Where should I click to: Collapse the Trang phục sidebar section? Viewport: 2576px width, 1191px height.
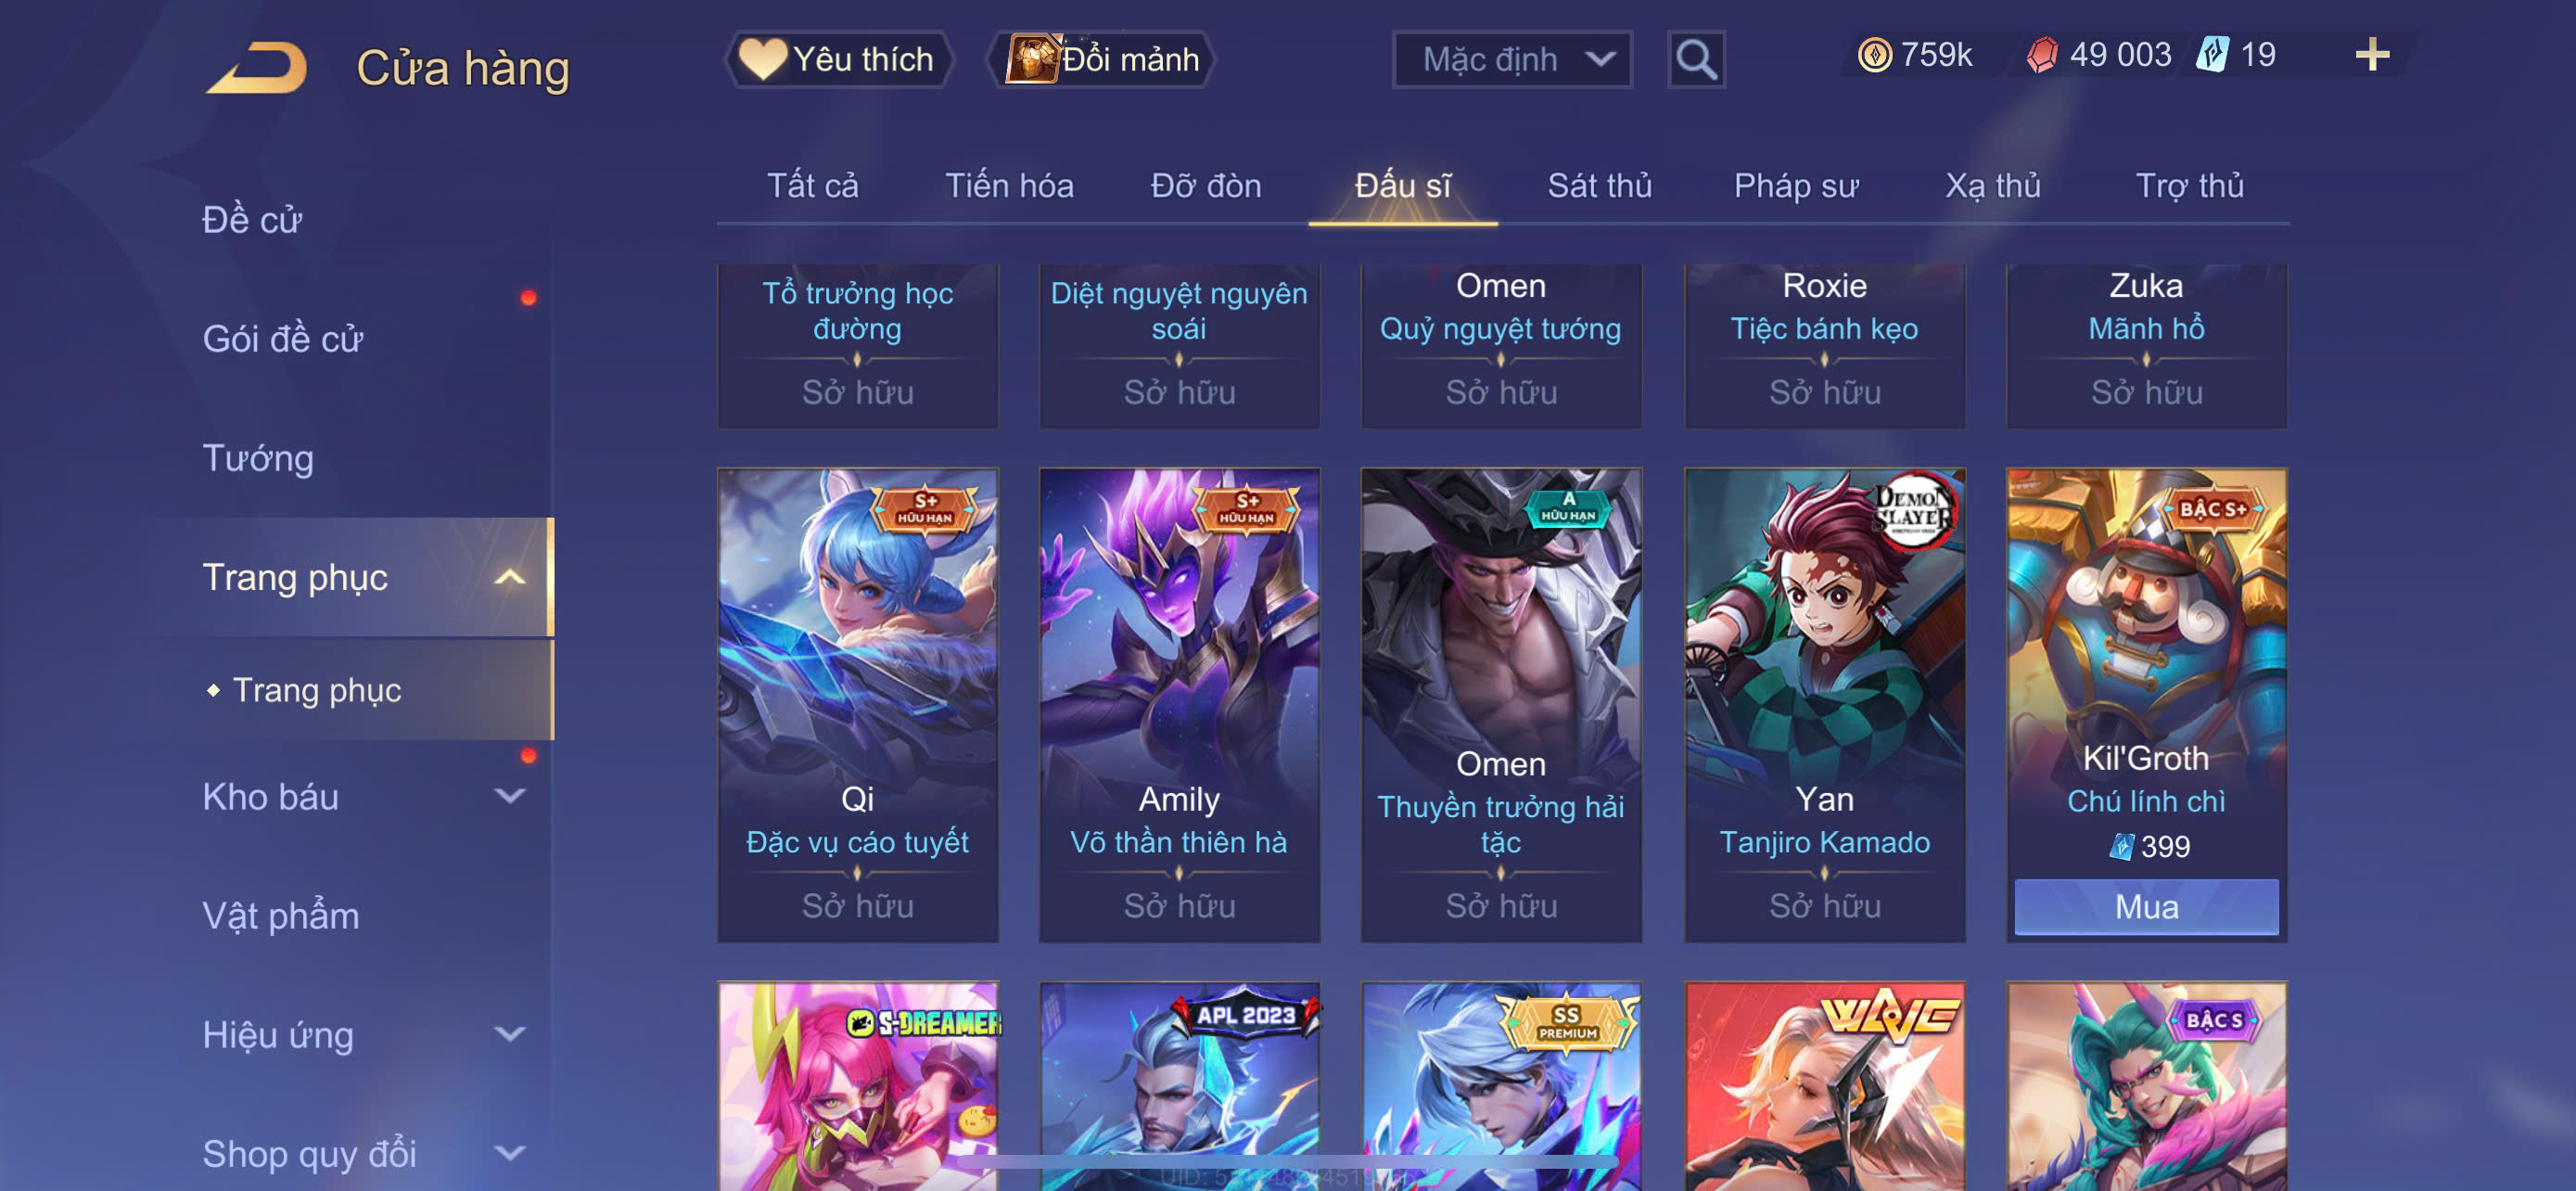tap(510, 577)
